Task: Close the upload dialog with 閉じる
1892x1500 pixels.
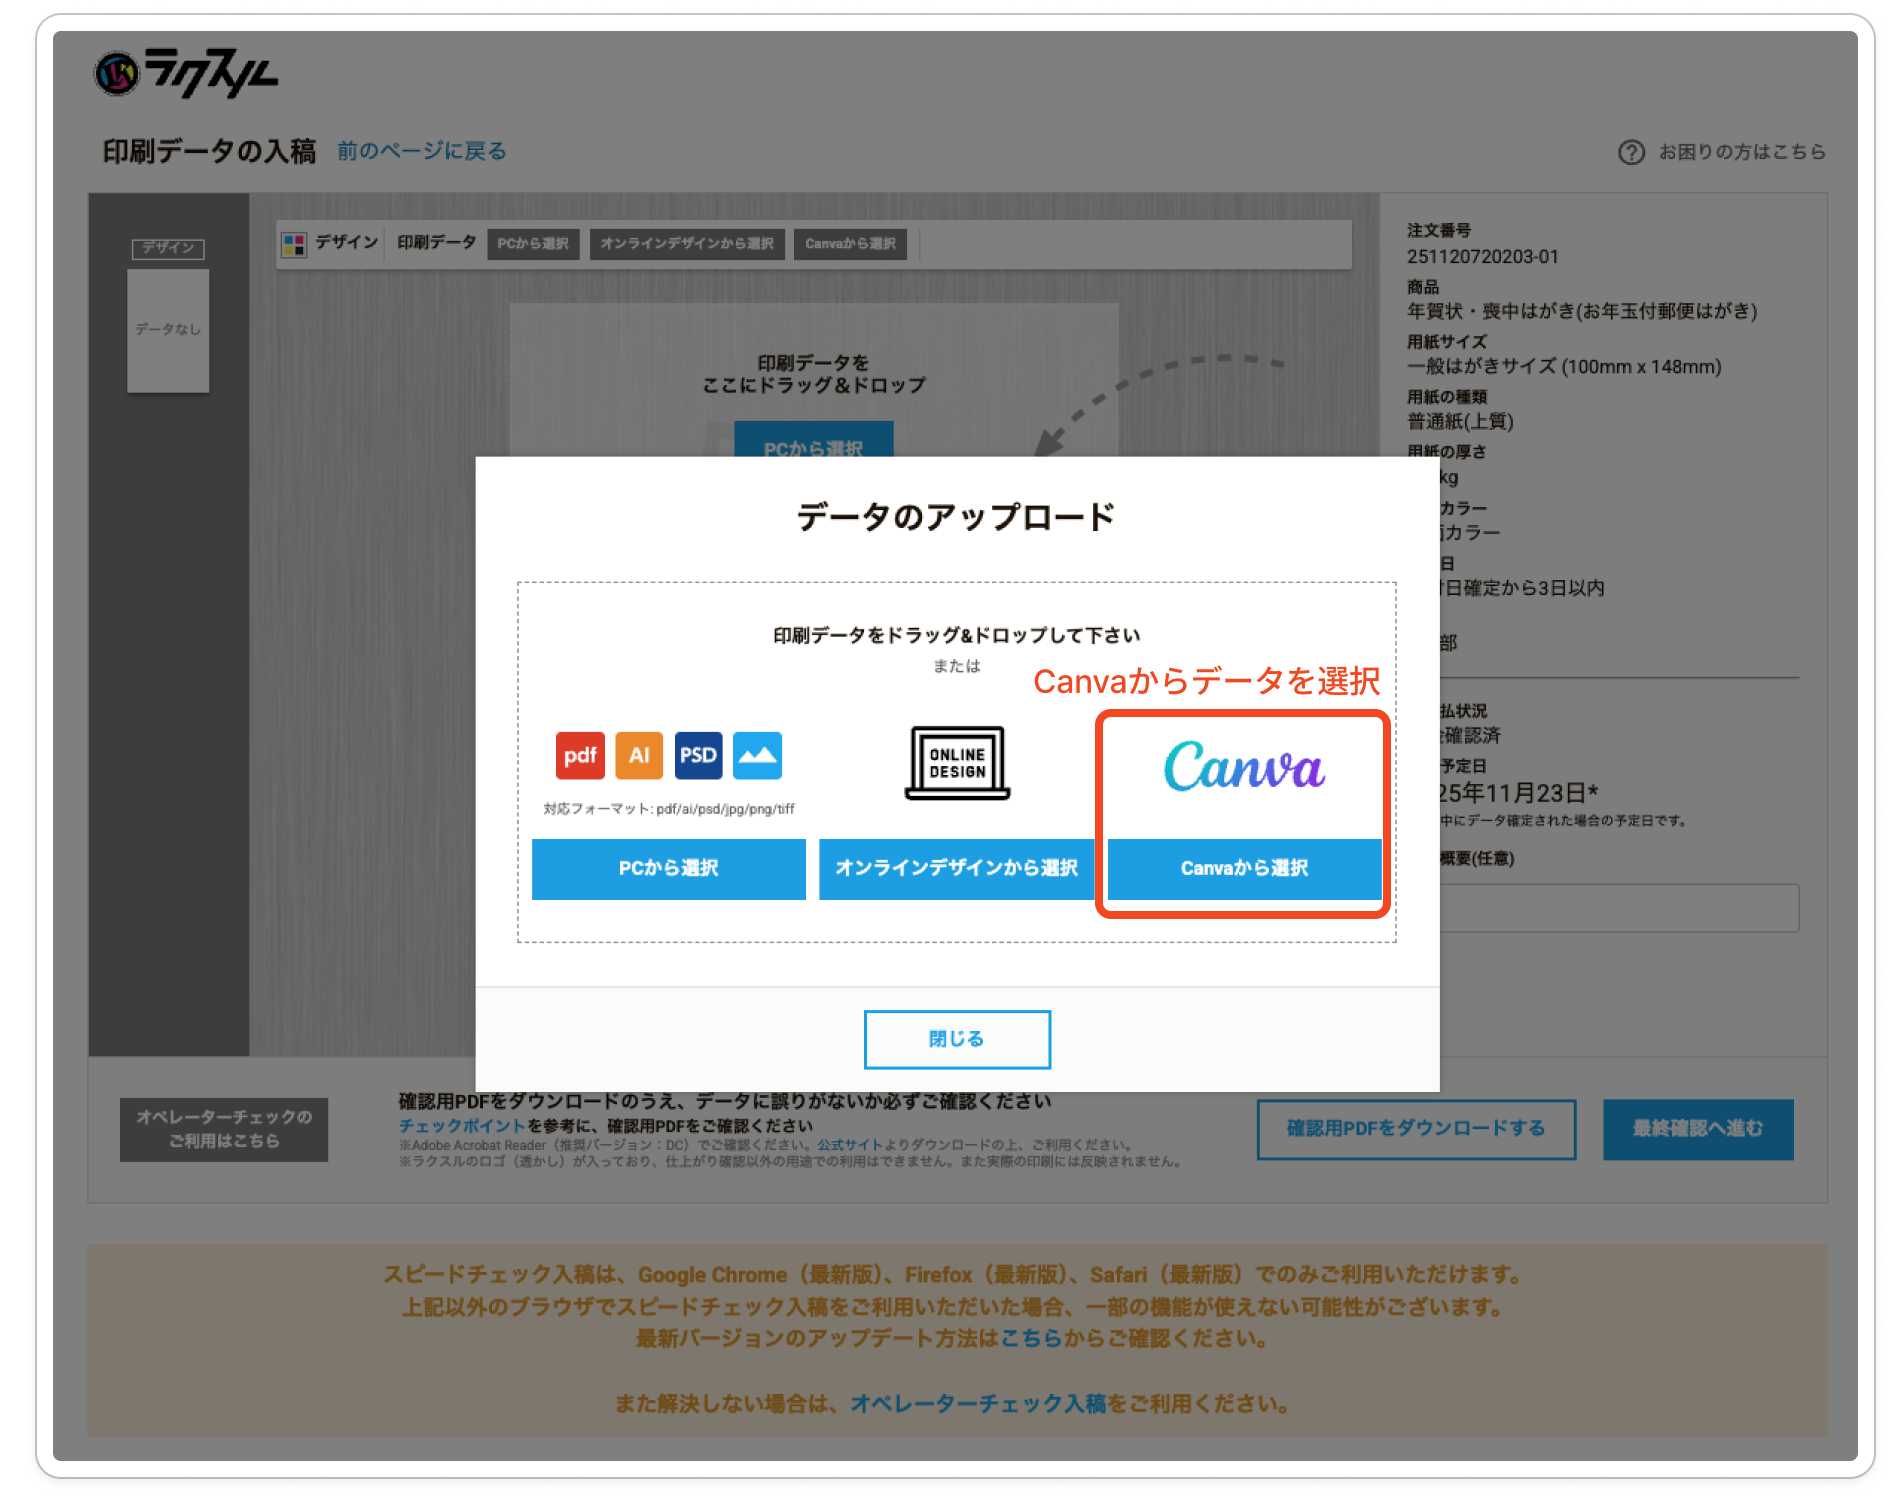Action: [x=957, y=1039]
